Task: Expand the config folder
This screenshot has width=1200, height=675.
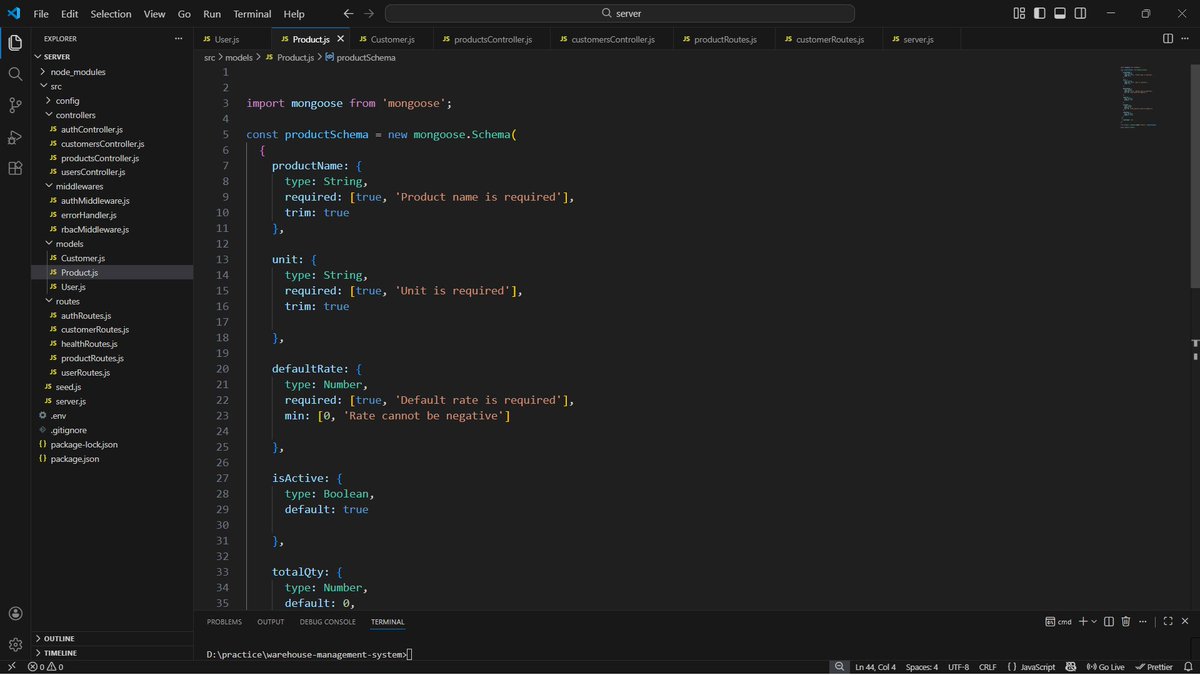Action: pos(48,100)
